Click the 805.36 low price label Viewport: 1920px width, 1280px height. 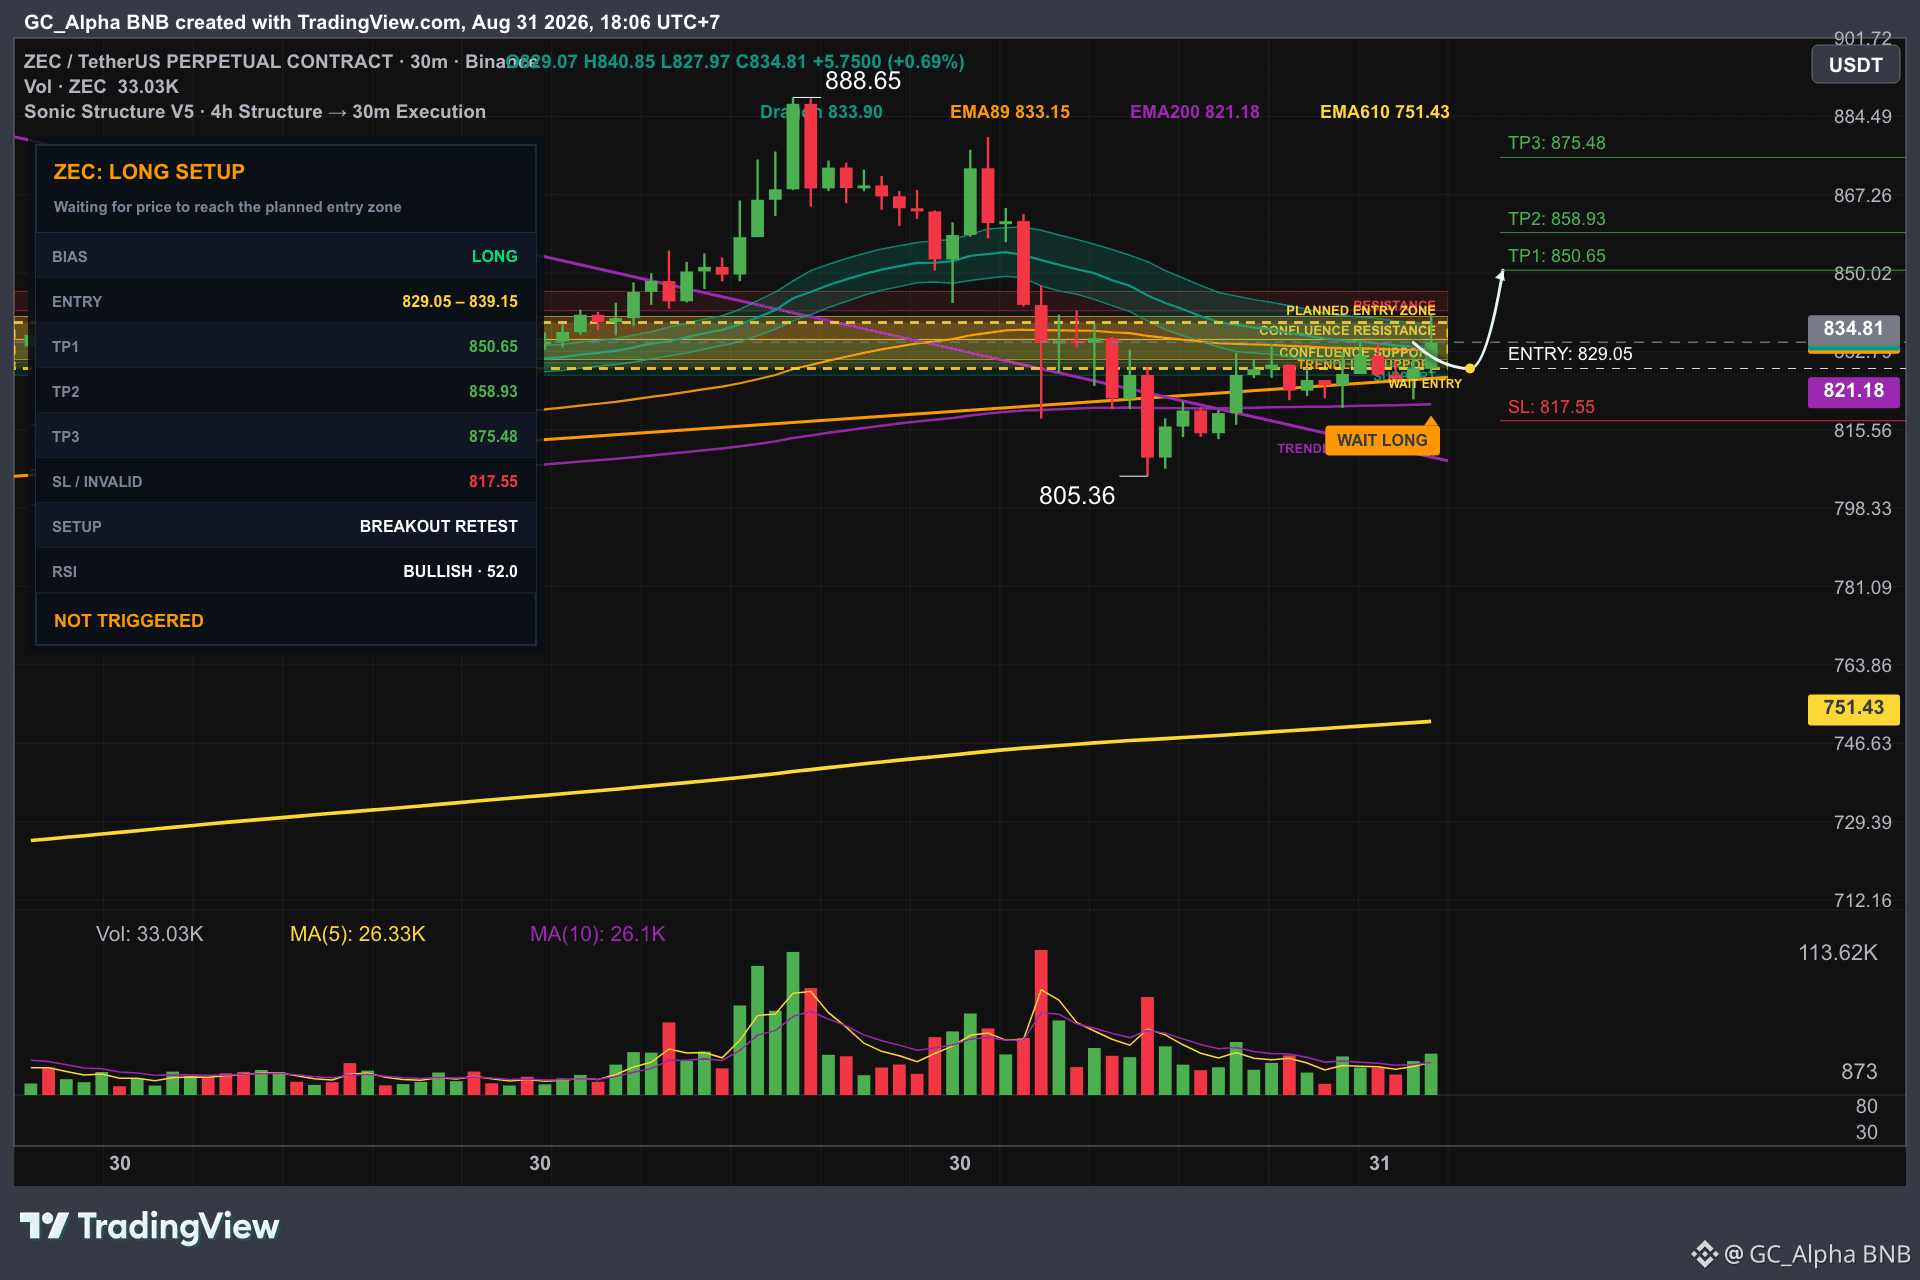1077,496
